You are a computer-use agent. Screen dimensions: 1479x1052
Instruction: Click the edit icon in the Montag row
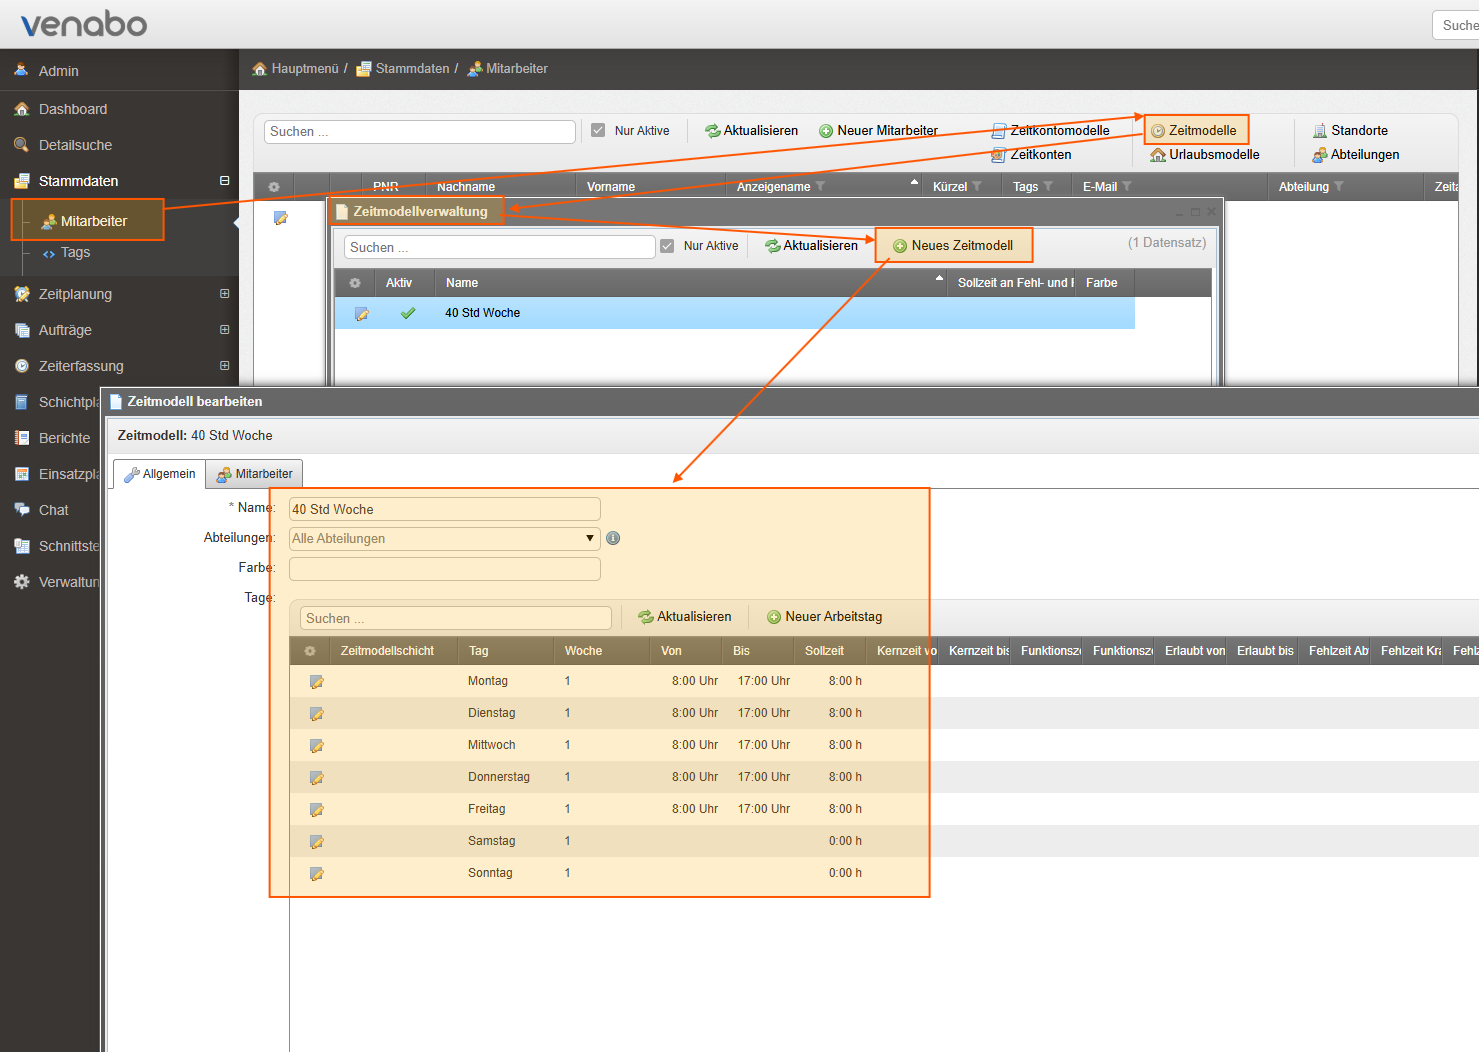click(x=317, y=682)
